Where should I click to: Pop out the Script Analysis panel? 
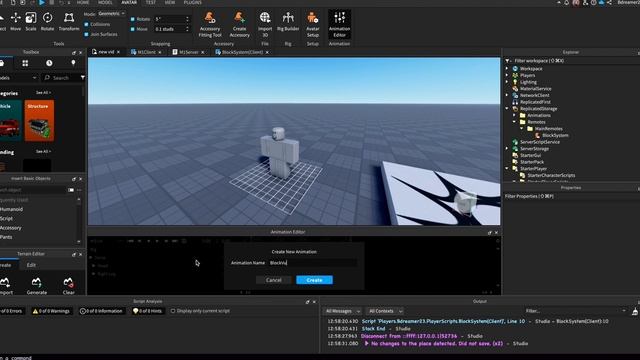tap(307, 302)
